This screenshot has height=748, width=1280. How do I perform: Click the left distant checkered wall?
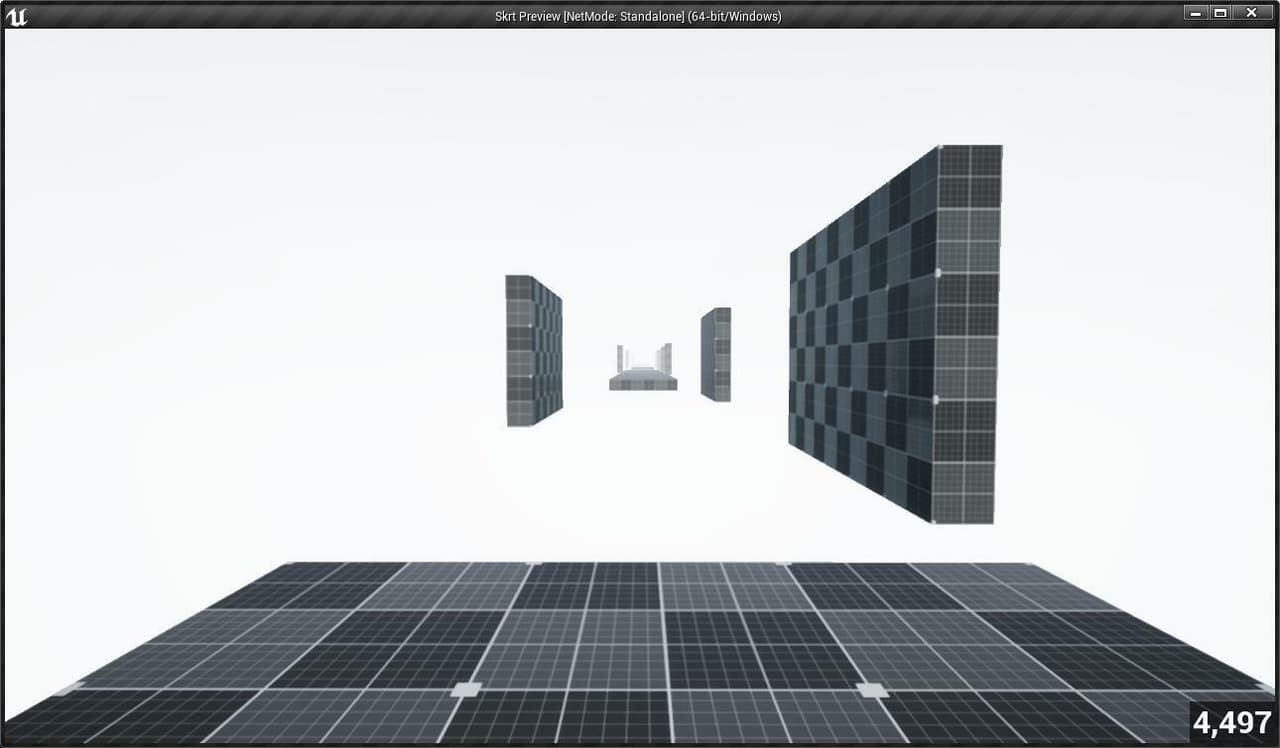(533, 351)
